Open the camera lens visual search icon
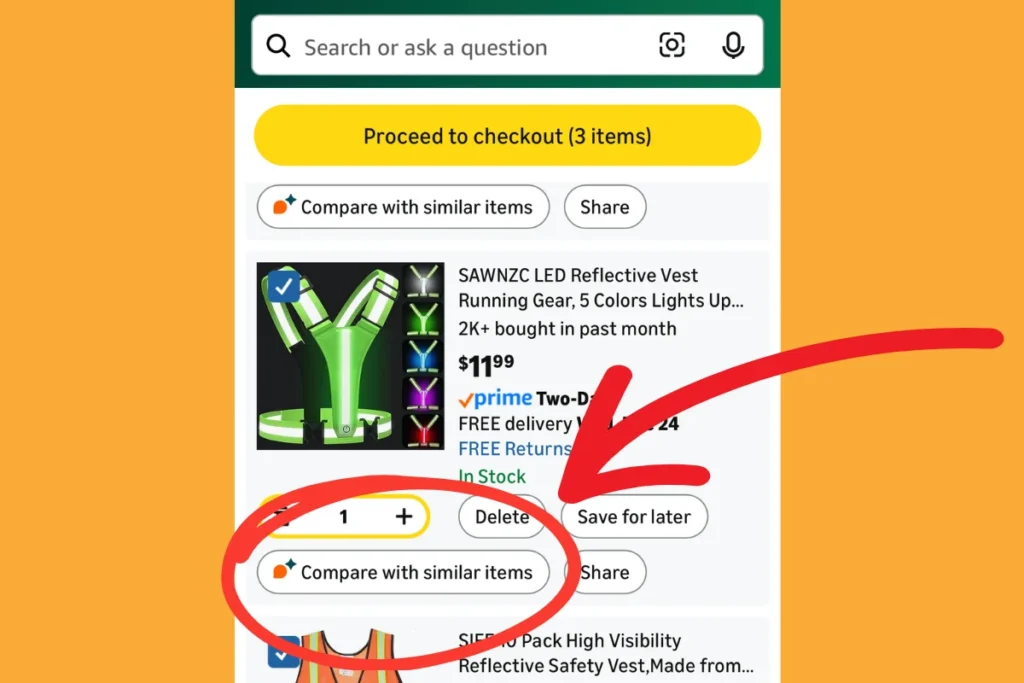The image size is (1024, 683). pyautogui.click(x=671, y=45)
